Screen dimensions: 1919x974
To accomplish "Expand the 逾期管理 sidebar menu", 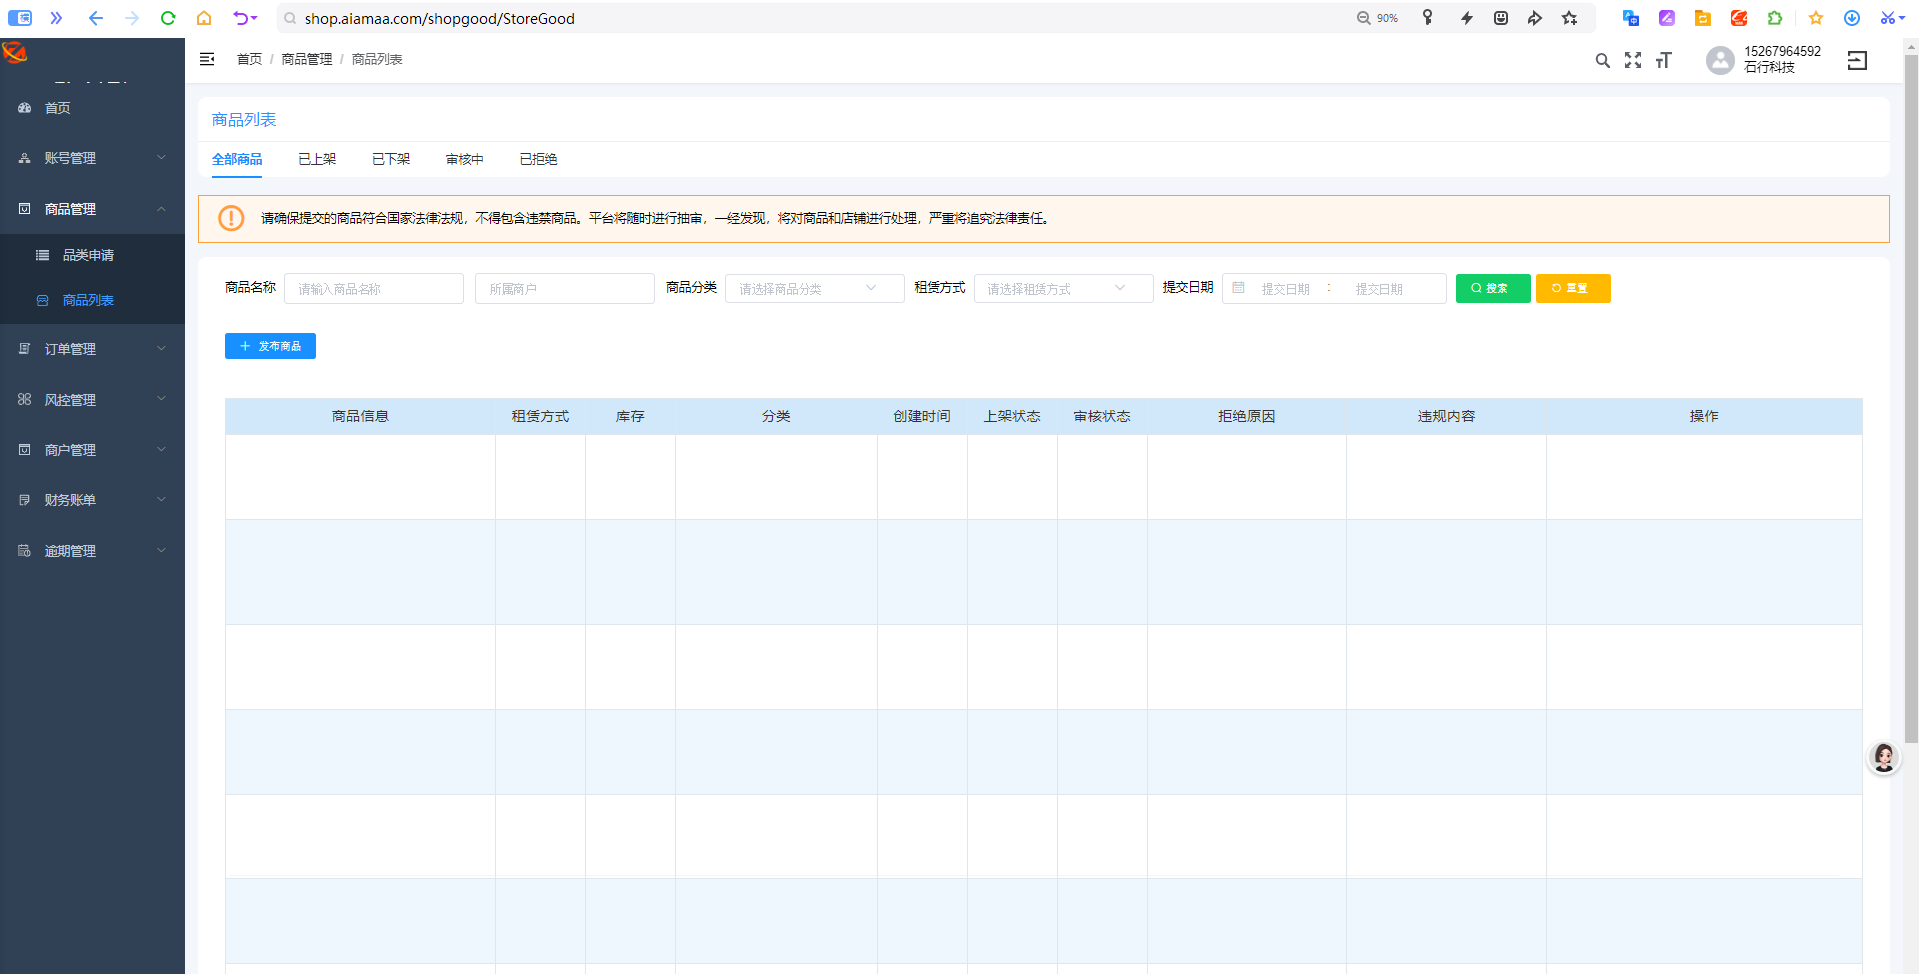I will tap(92, 551).
